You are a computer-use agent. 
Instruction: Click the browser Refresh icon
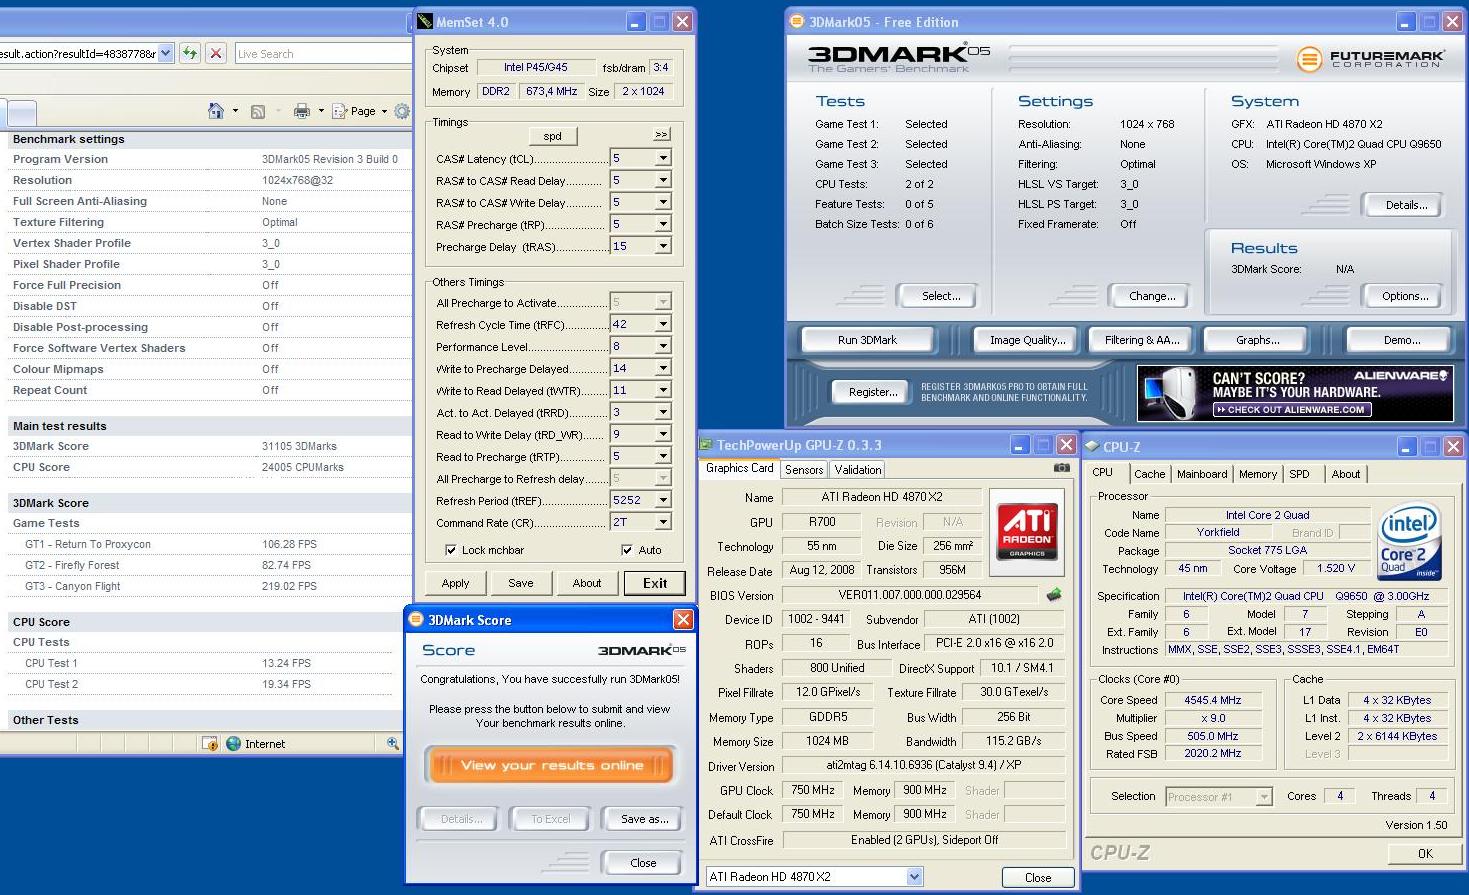(x=190, y=53)
